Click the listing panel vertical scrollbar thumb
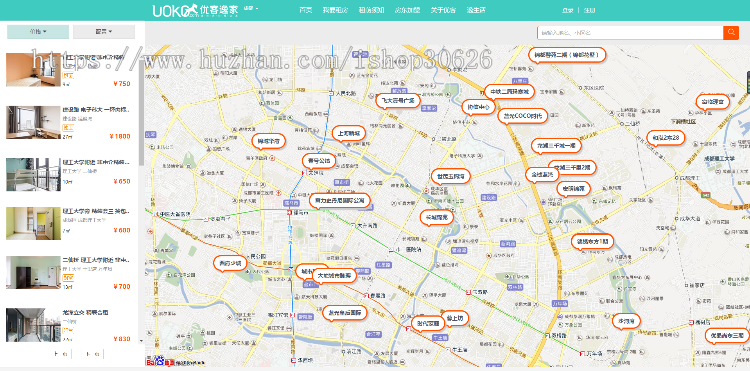Viewport: 750px width, 371px height. coord(142,112)
